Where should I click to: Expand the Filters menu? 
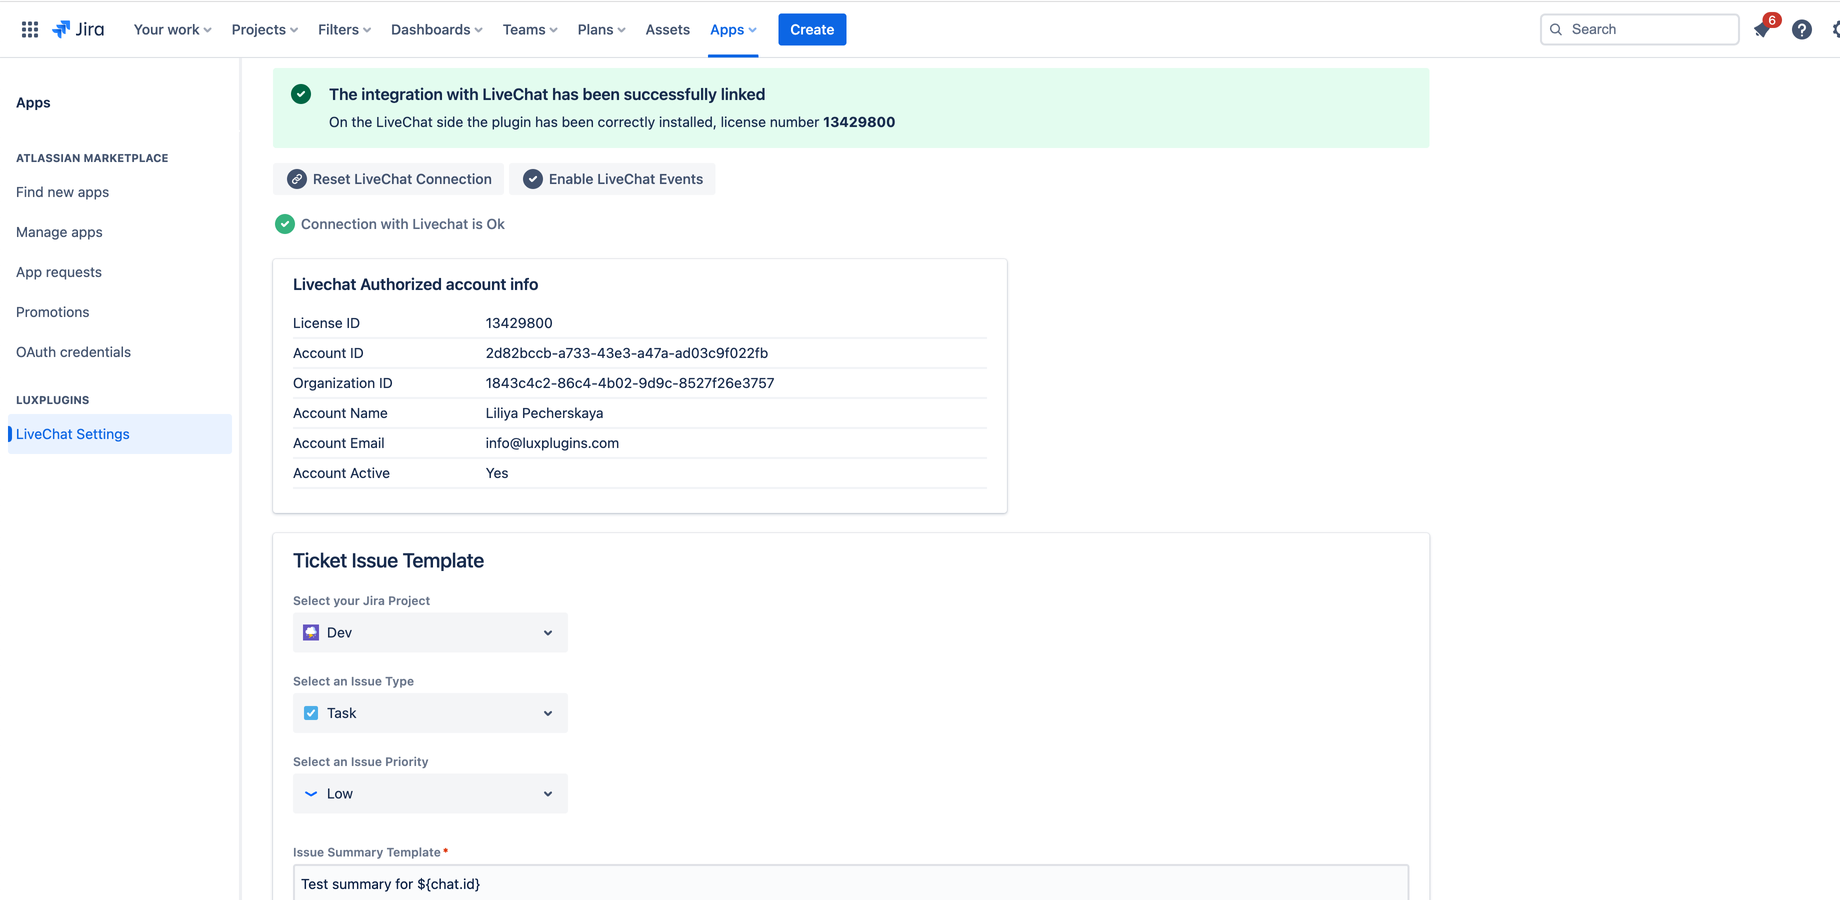tap(344, 29)
